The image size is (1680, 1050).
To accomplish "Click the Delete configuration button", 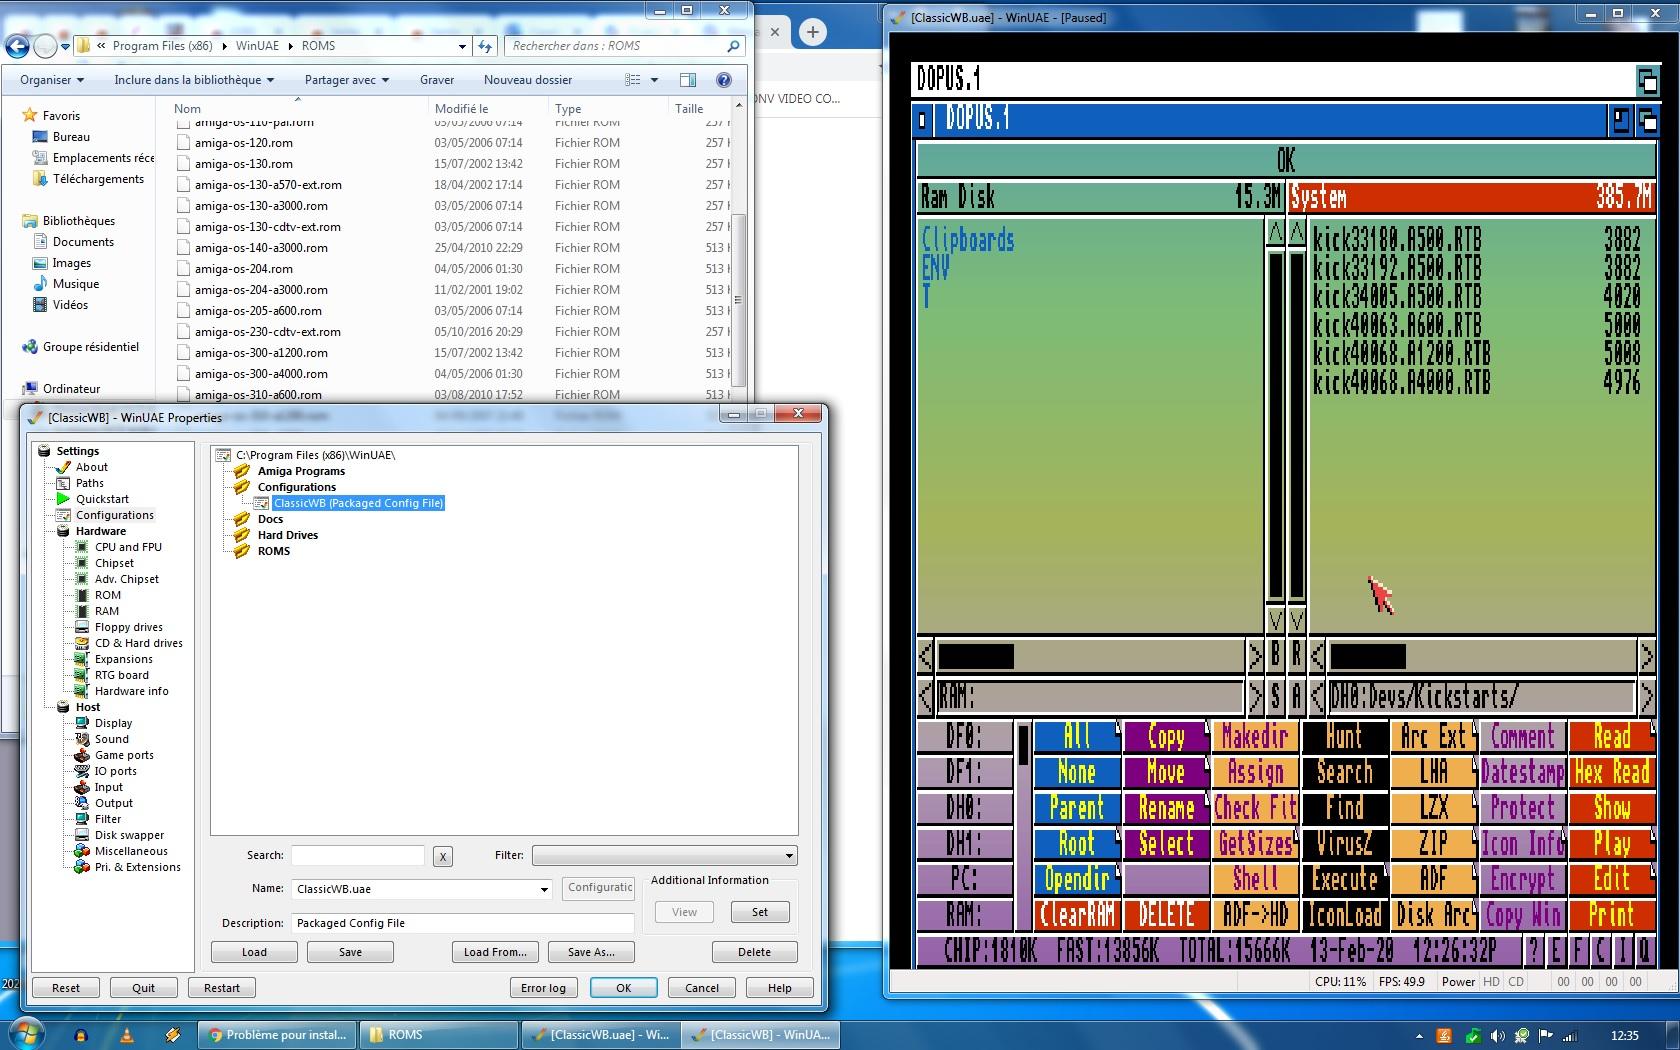I will [754, 952].
